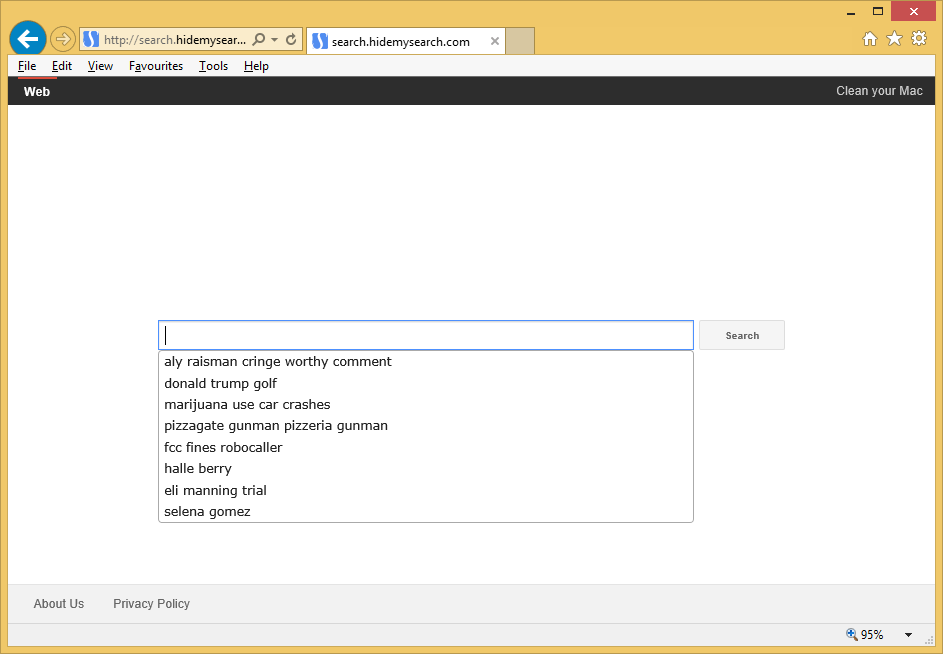Click the forward navigation arrow
This screenshot has width=943, height=654.
63,40
